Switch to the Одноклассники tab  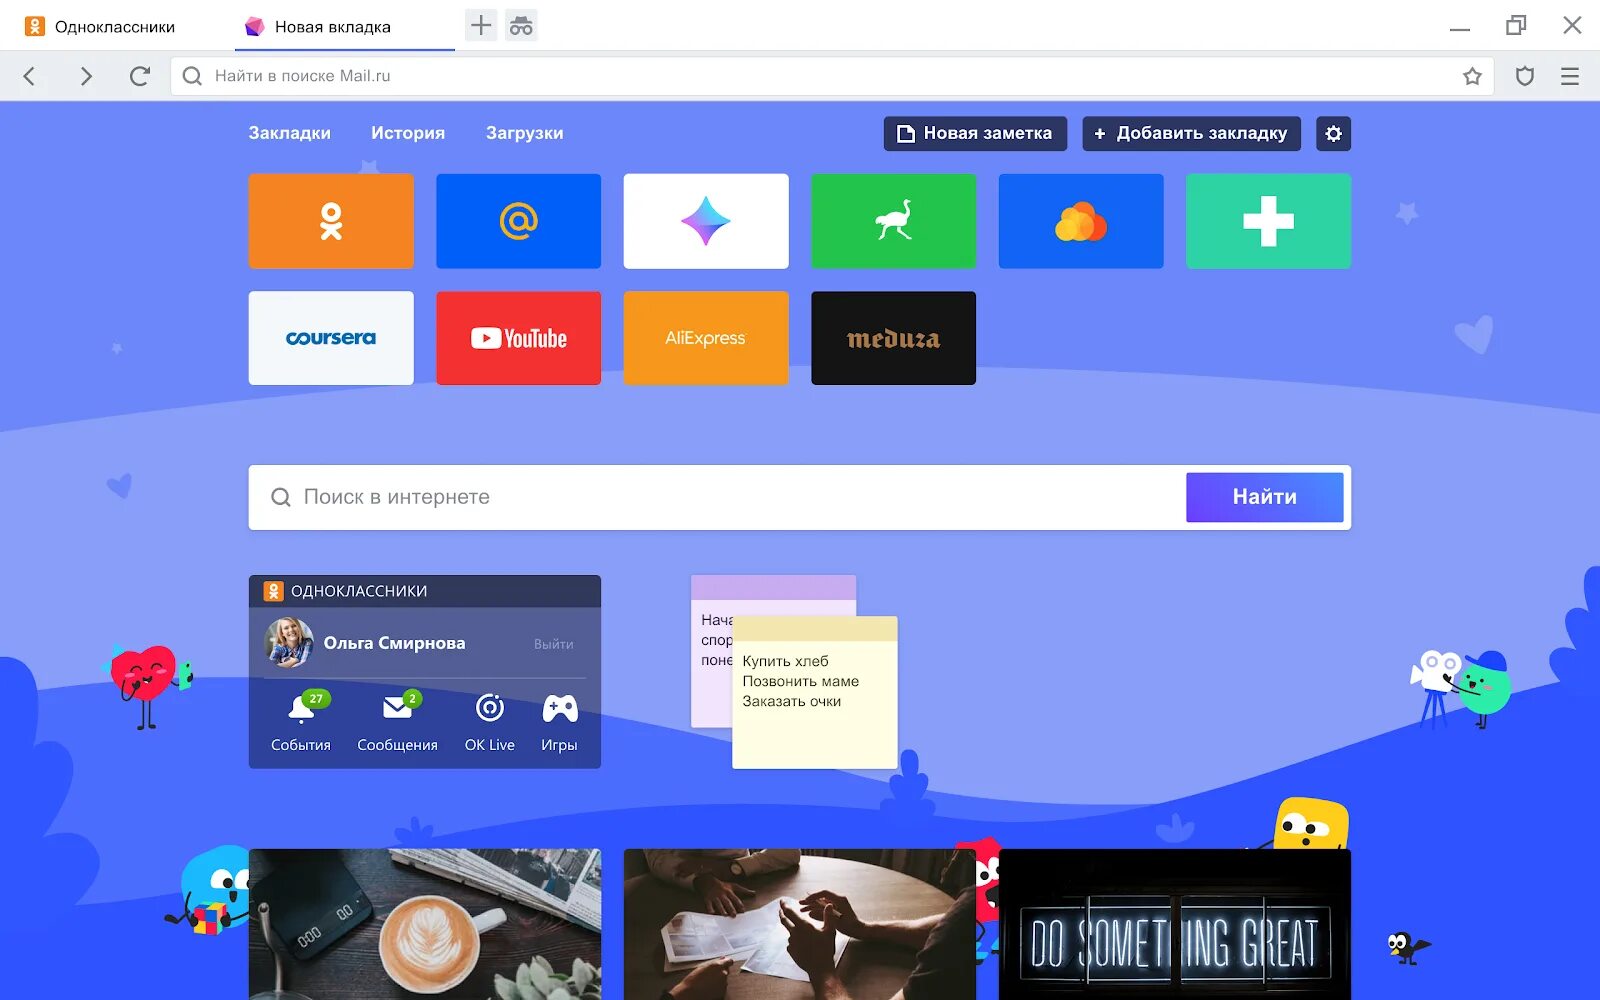[115, 26]
